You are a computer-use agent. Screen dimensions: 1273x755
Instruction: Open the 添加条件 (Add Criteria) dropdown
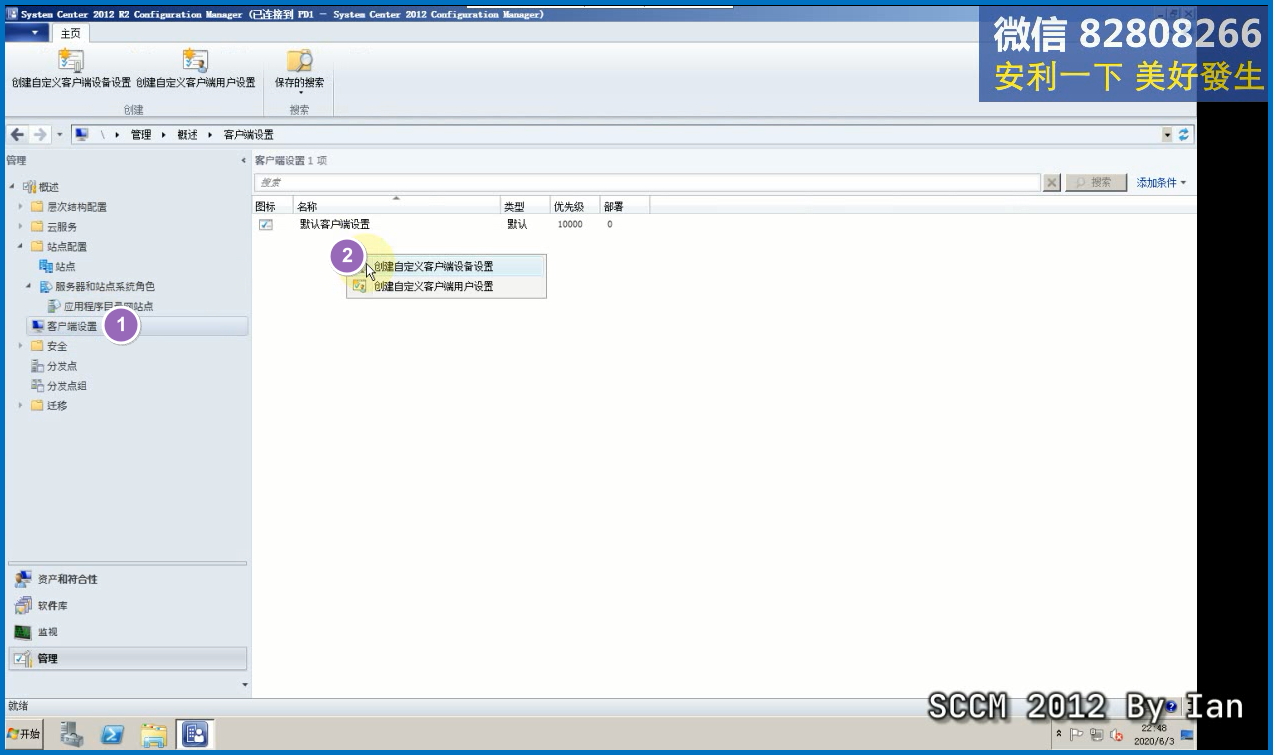(x=1161, y=183)
